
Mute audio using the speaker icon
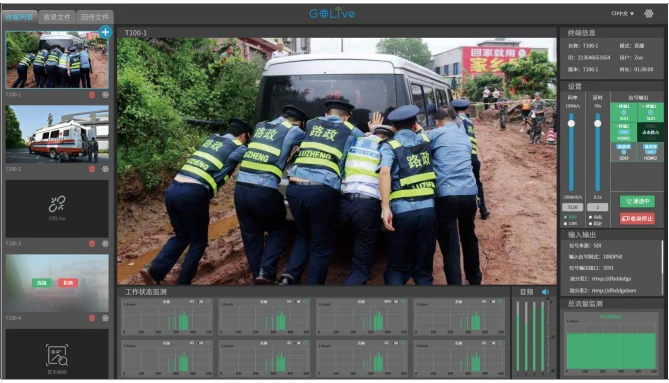pyautogui.click(x=545, y=292)
